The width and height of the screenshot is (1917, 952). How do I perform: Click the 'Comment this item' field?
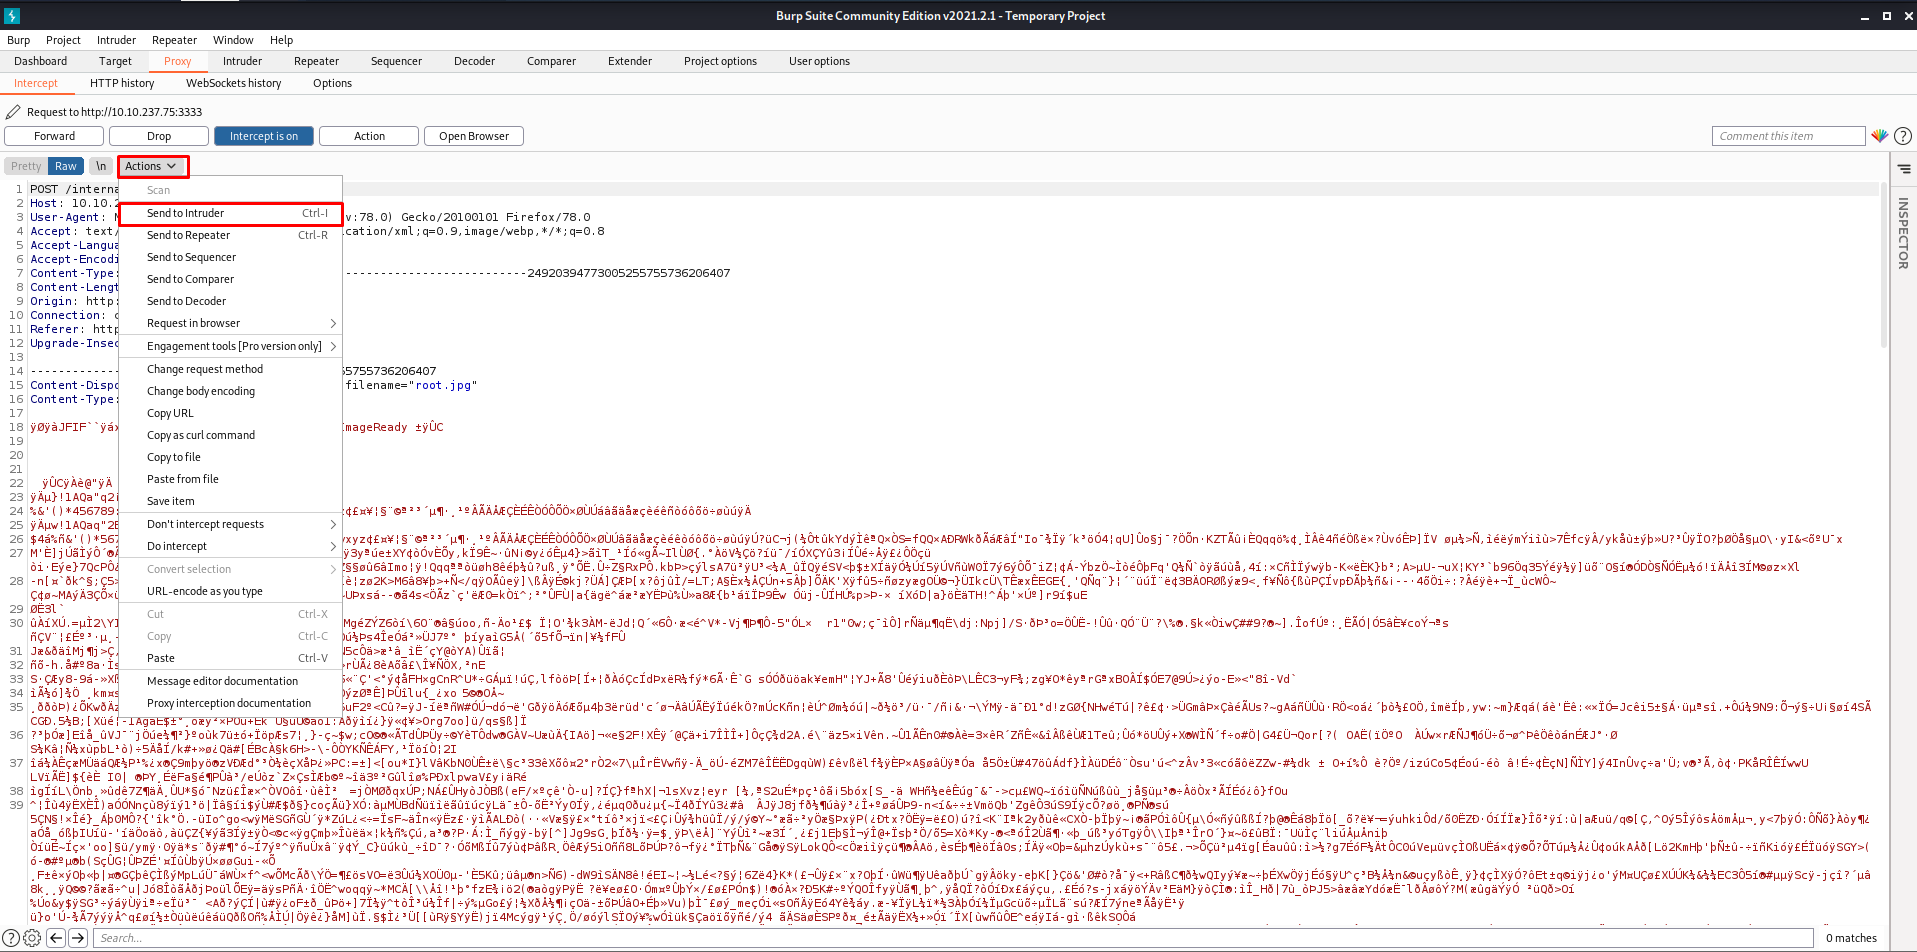[1787, 136]
